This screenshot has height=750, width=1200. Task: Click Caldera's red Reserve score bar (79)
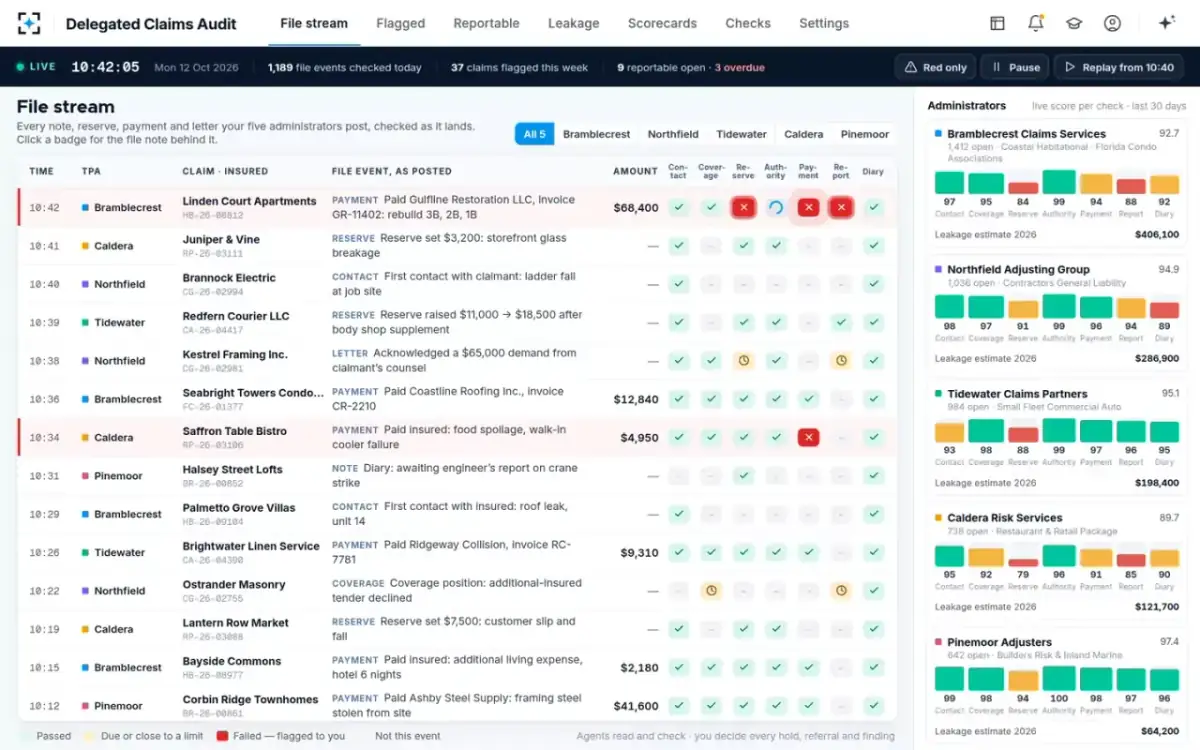(1023, 563)
